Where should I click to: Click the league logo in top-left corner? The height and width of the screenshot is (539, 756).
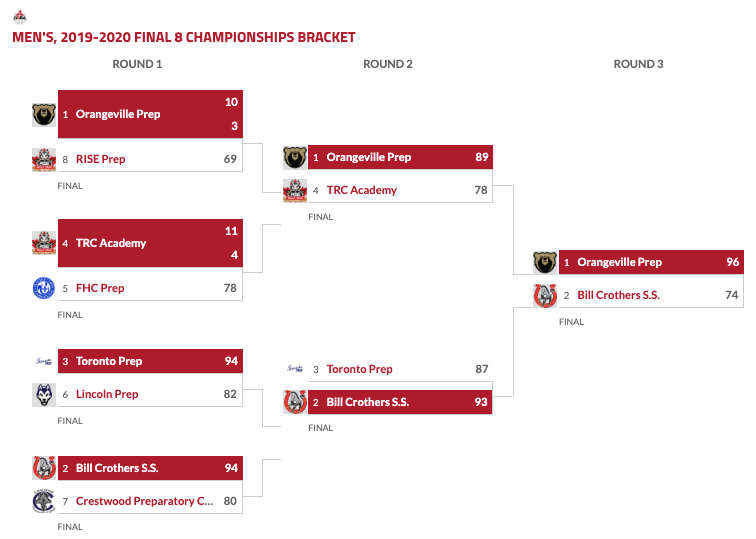click(x=20, y=16)
